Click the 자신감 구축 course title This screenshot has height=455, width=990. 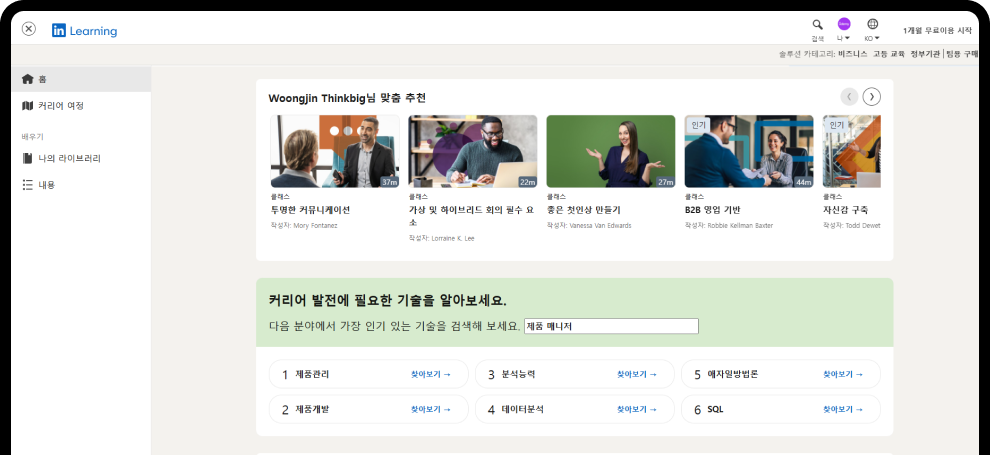845,210
